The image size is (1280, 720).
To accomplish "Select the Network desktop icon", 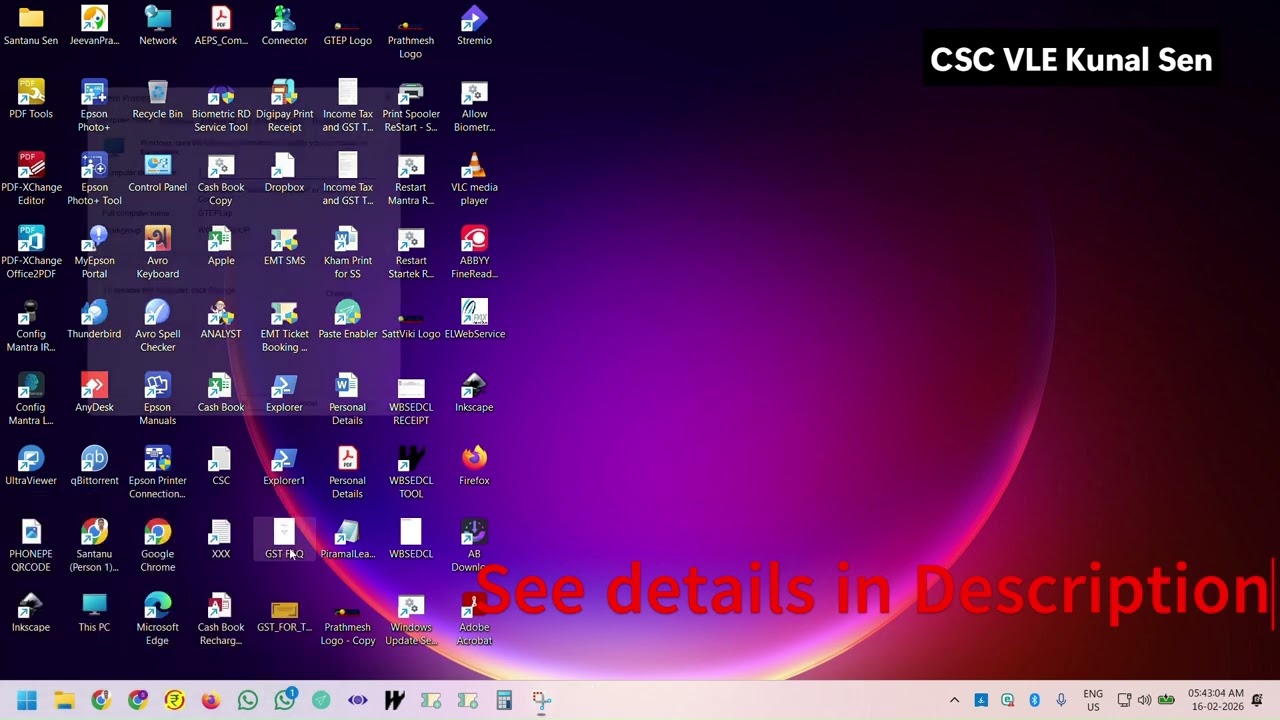I will click(x=158, y=26).
